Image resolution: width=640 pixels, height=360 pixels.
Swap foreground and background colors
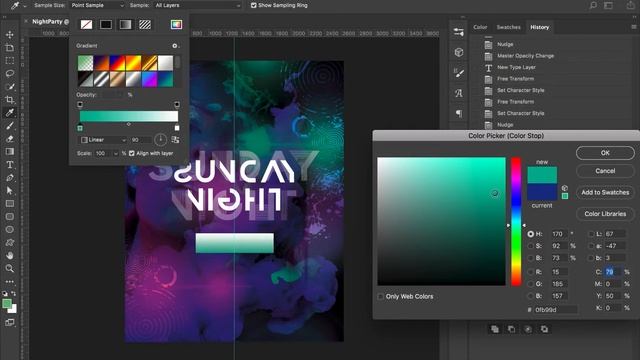click(x=14, y=293)
